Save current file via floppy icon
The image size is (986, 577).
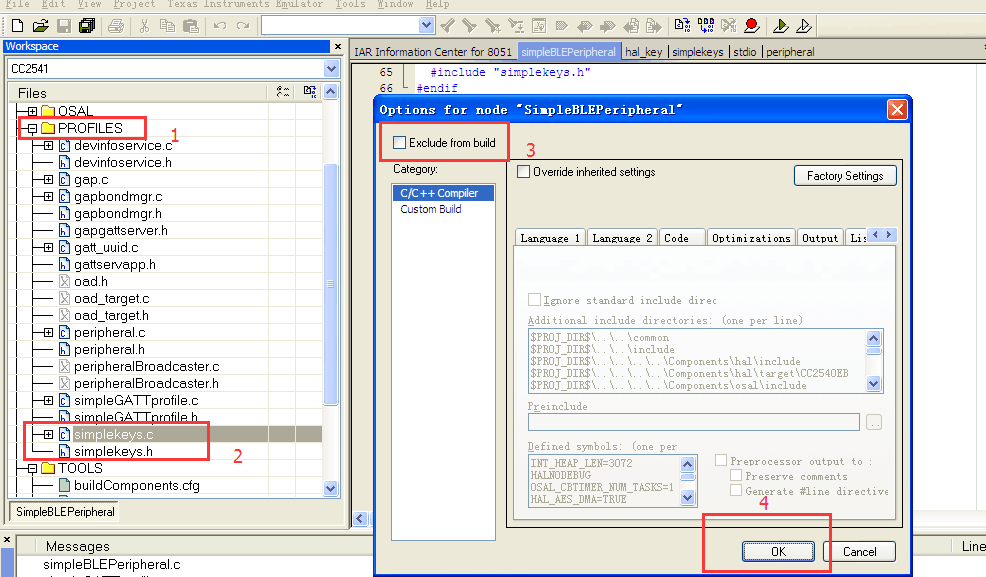click(x=64, y=26)
